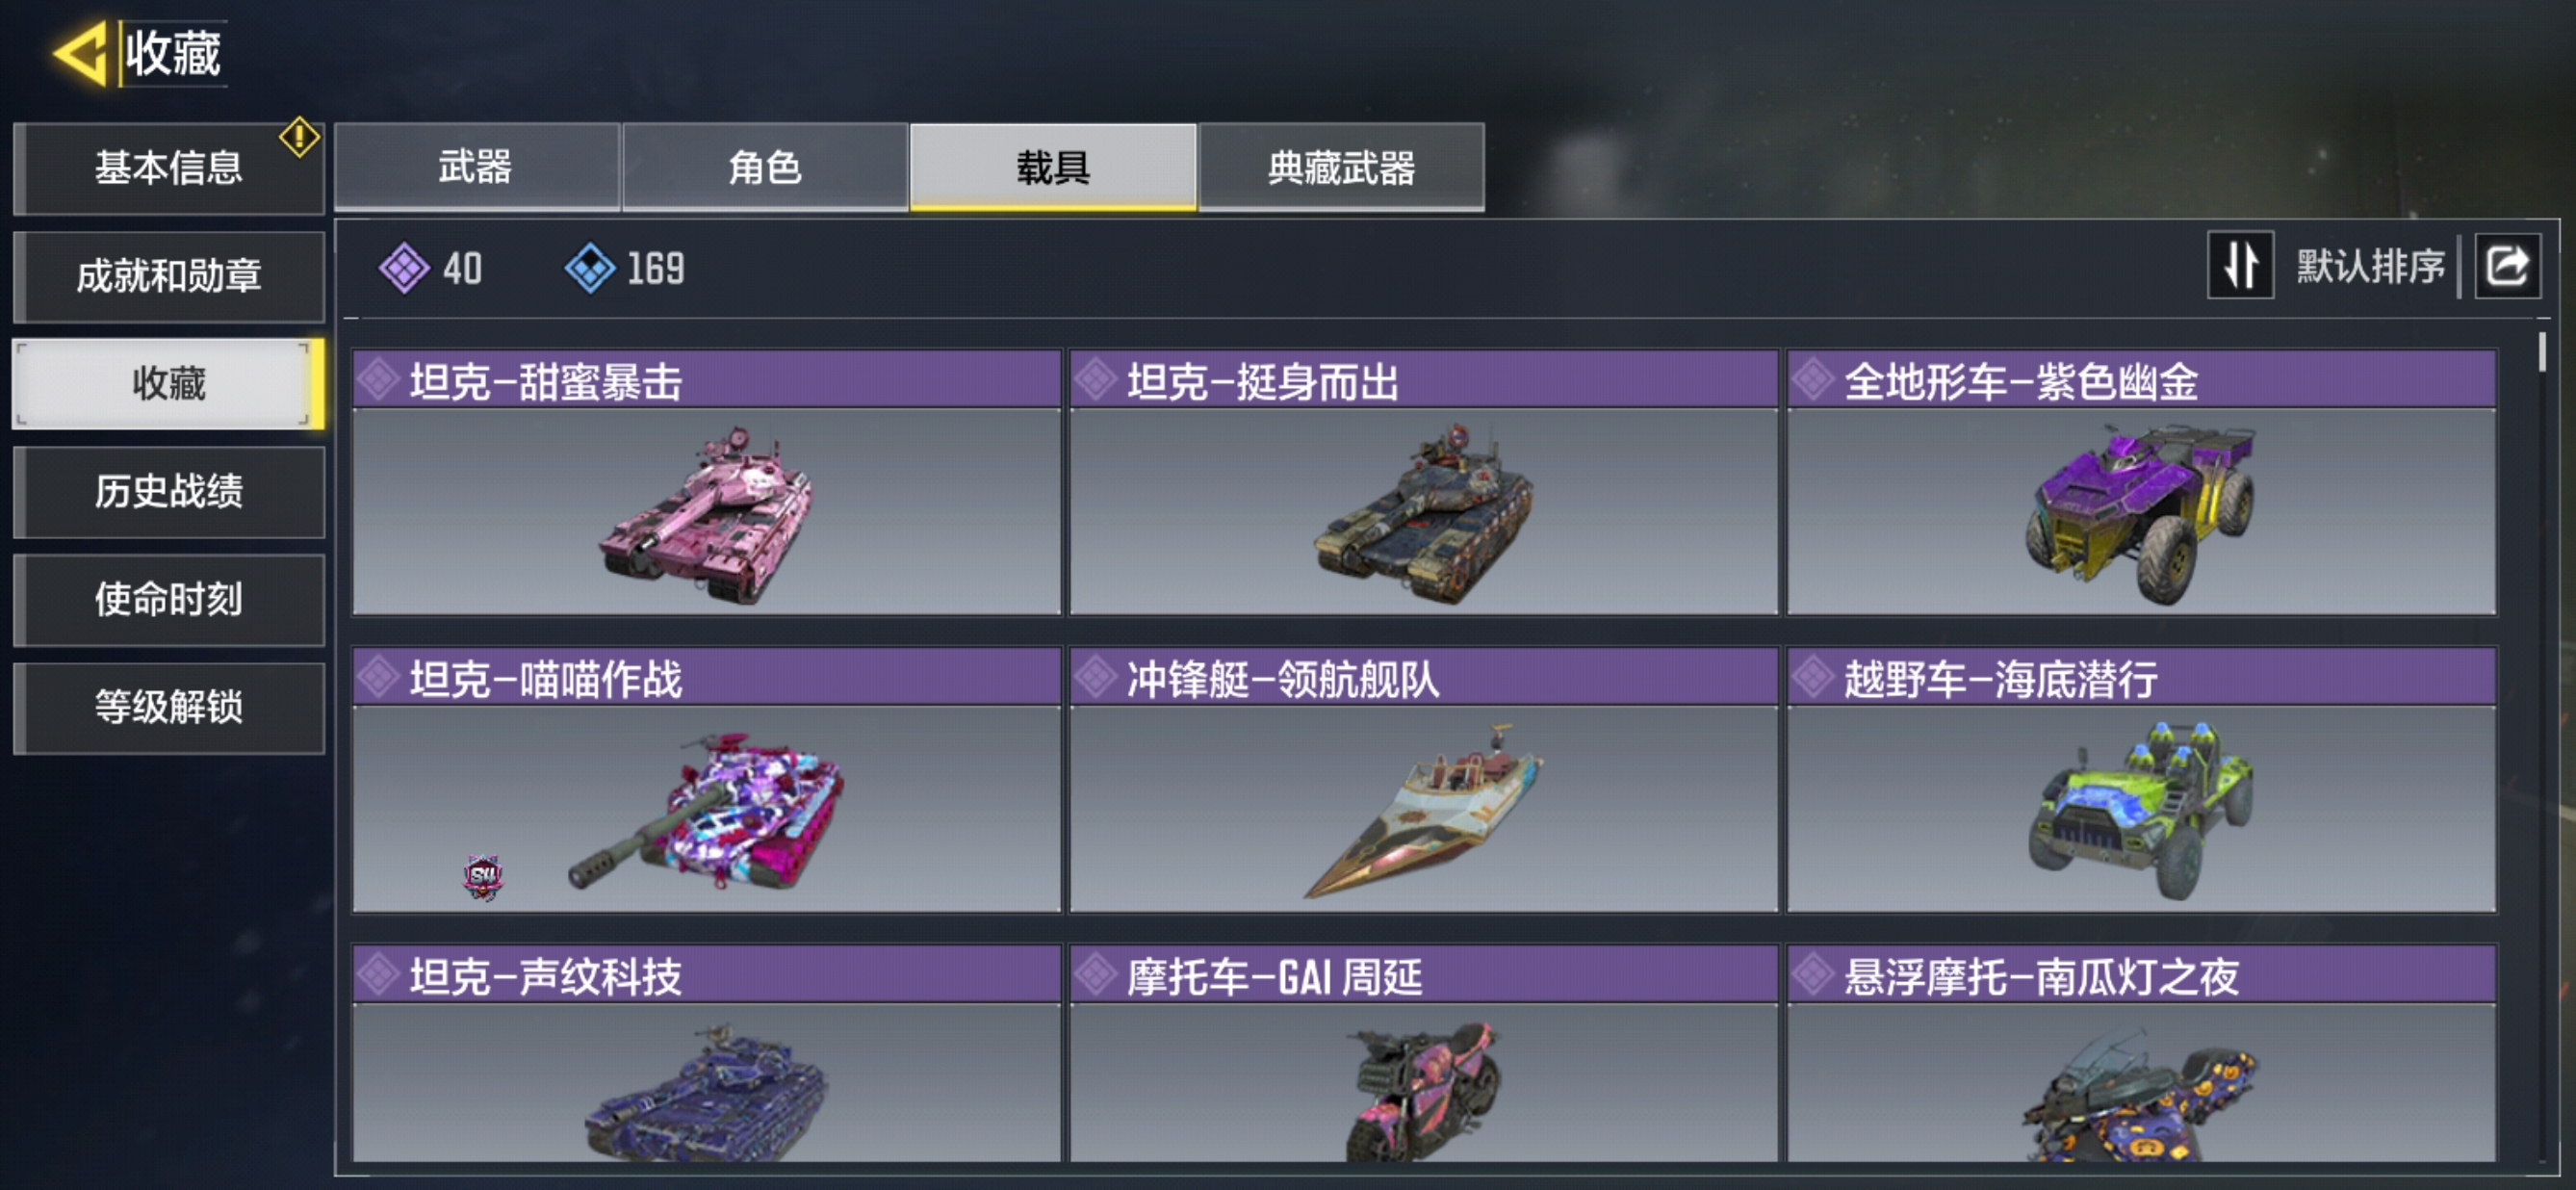Click the SNL emblem on 坦克-喵喵作战 card
This screenshot has width=2576, height=1190.
click(483, 877)
